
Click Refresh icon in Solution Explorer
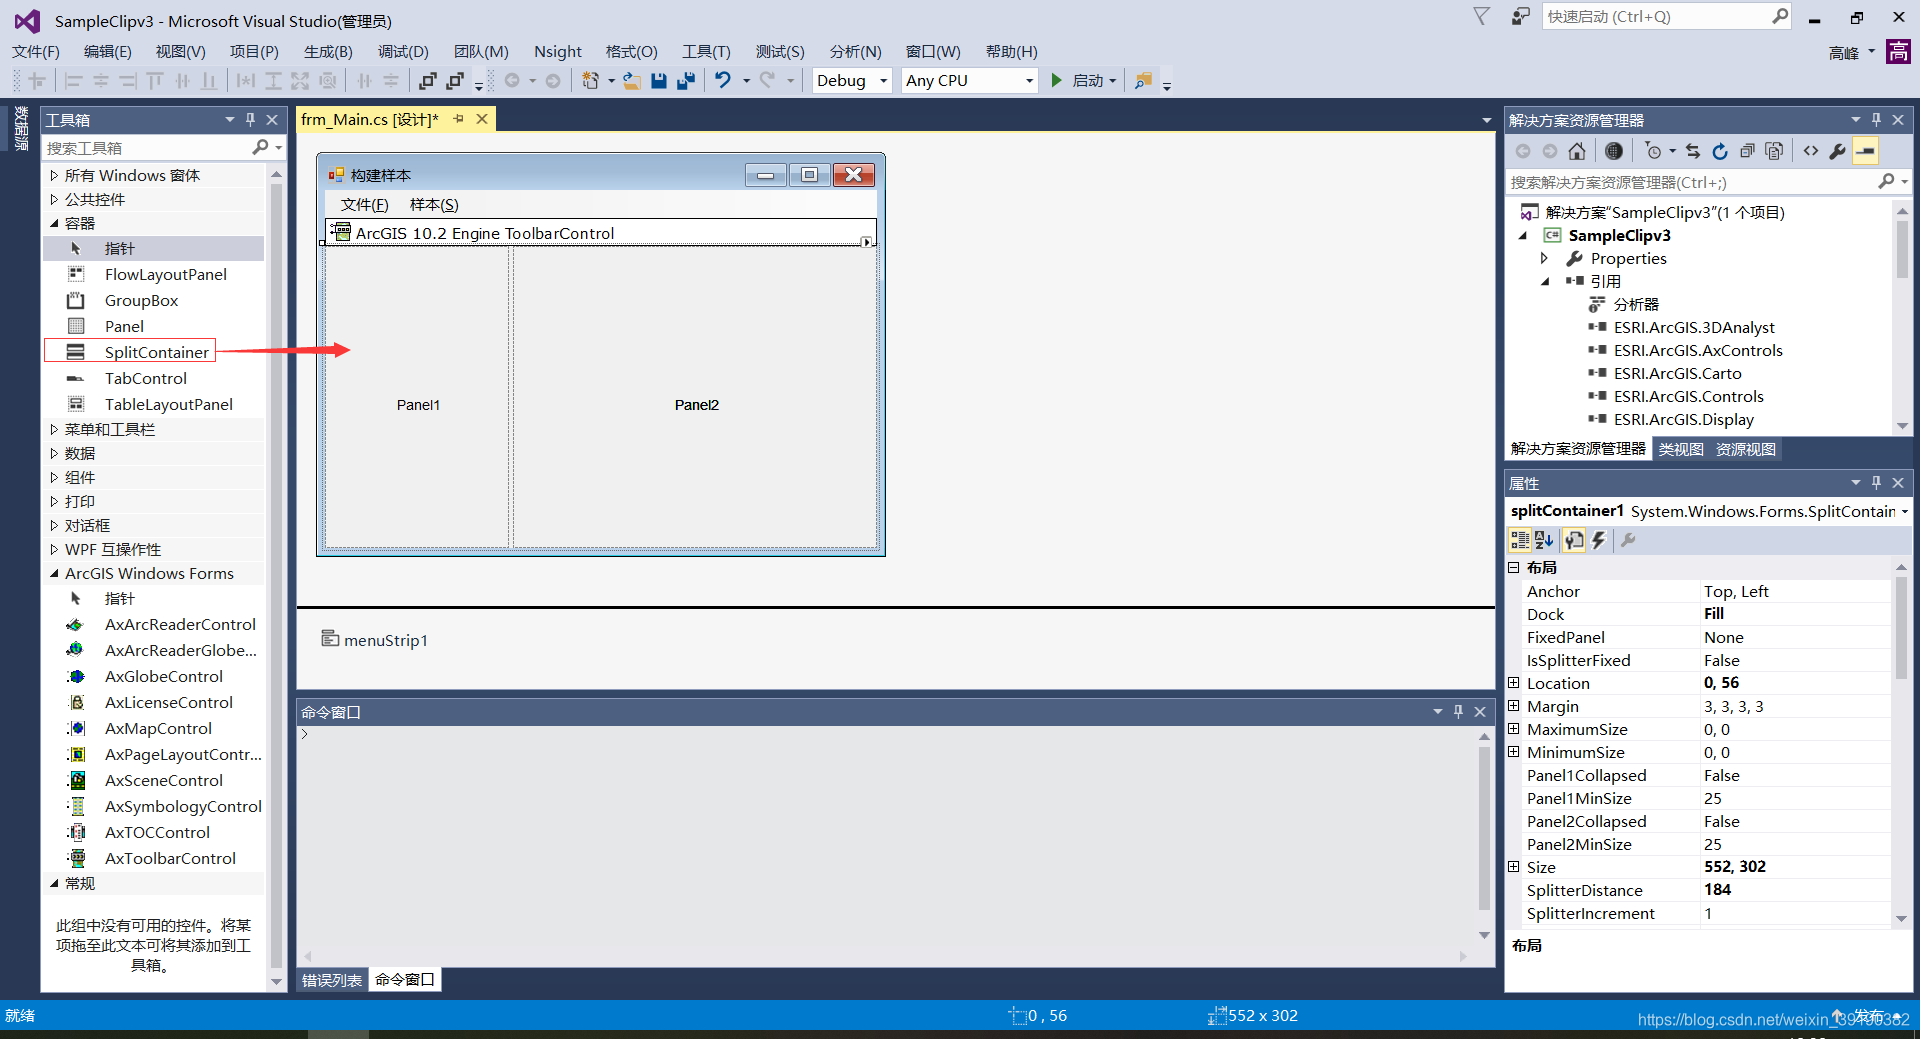coord(1720,151)
